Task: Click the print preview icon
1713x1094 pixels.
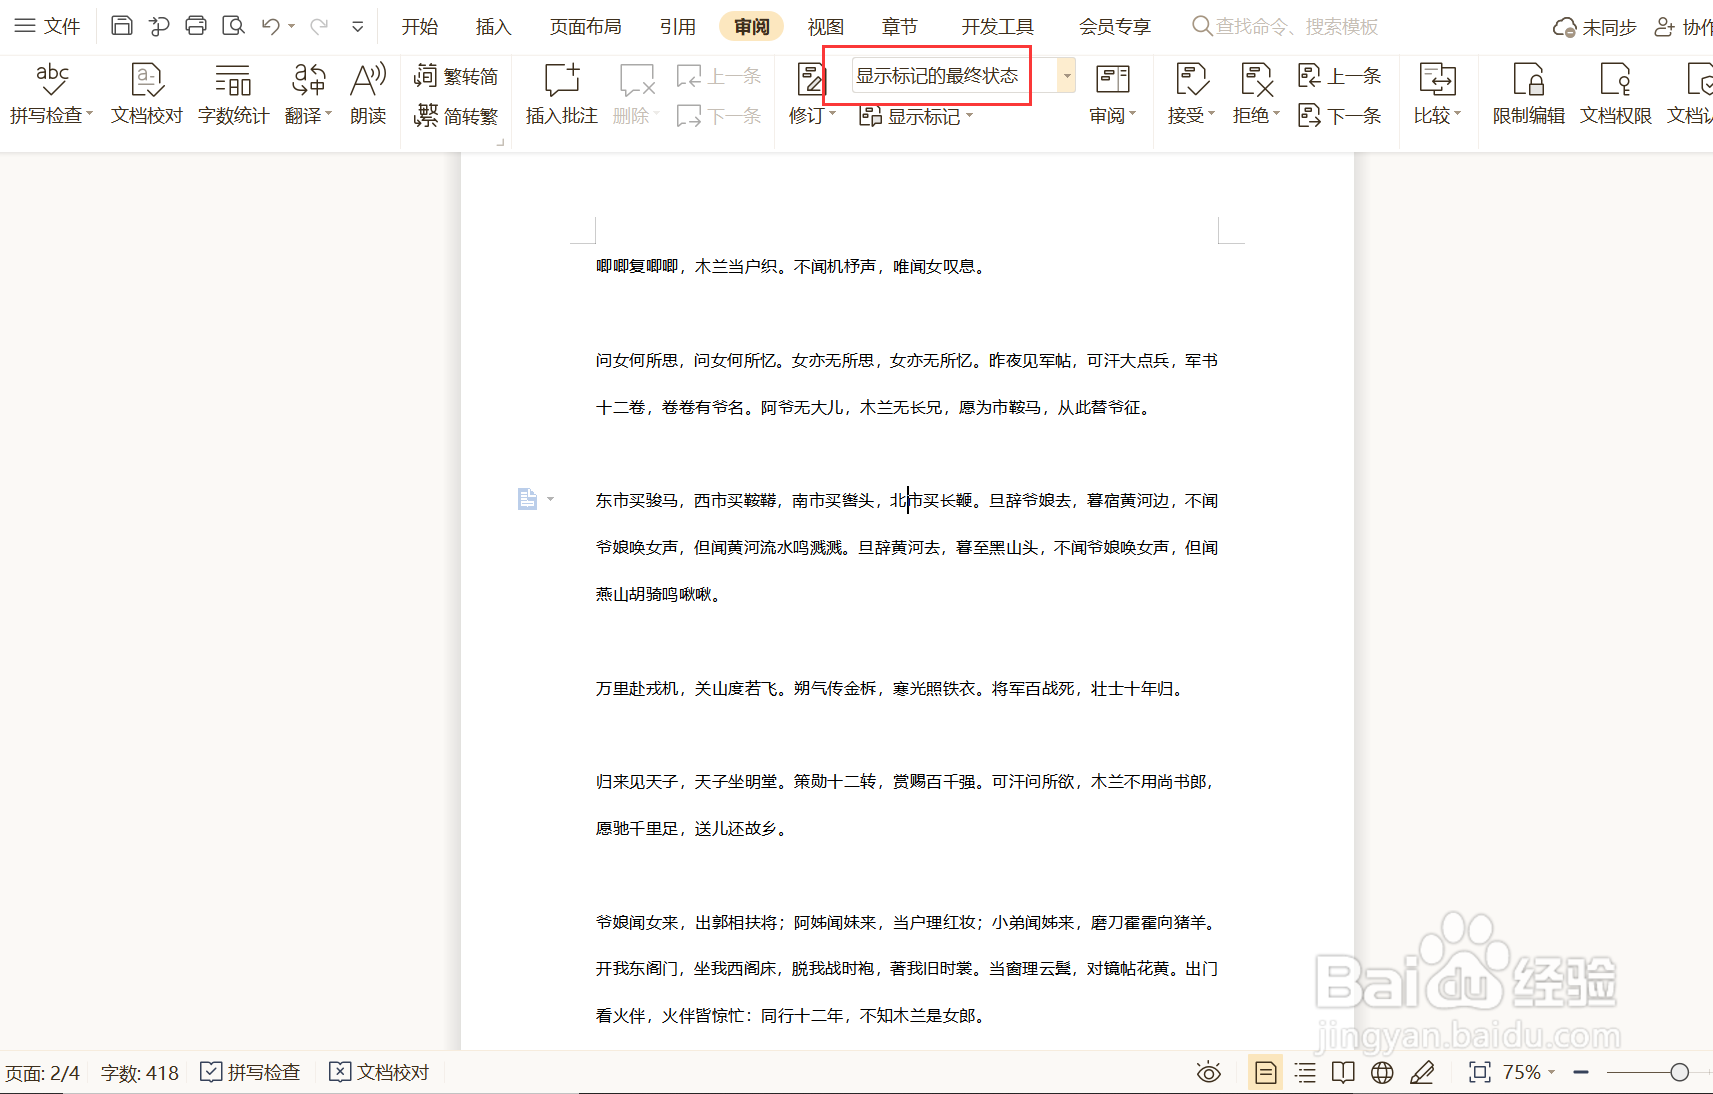Action: click(233, 26)
